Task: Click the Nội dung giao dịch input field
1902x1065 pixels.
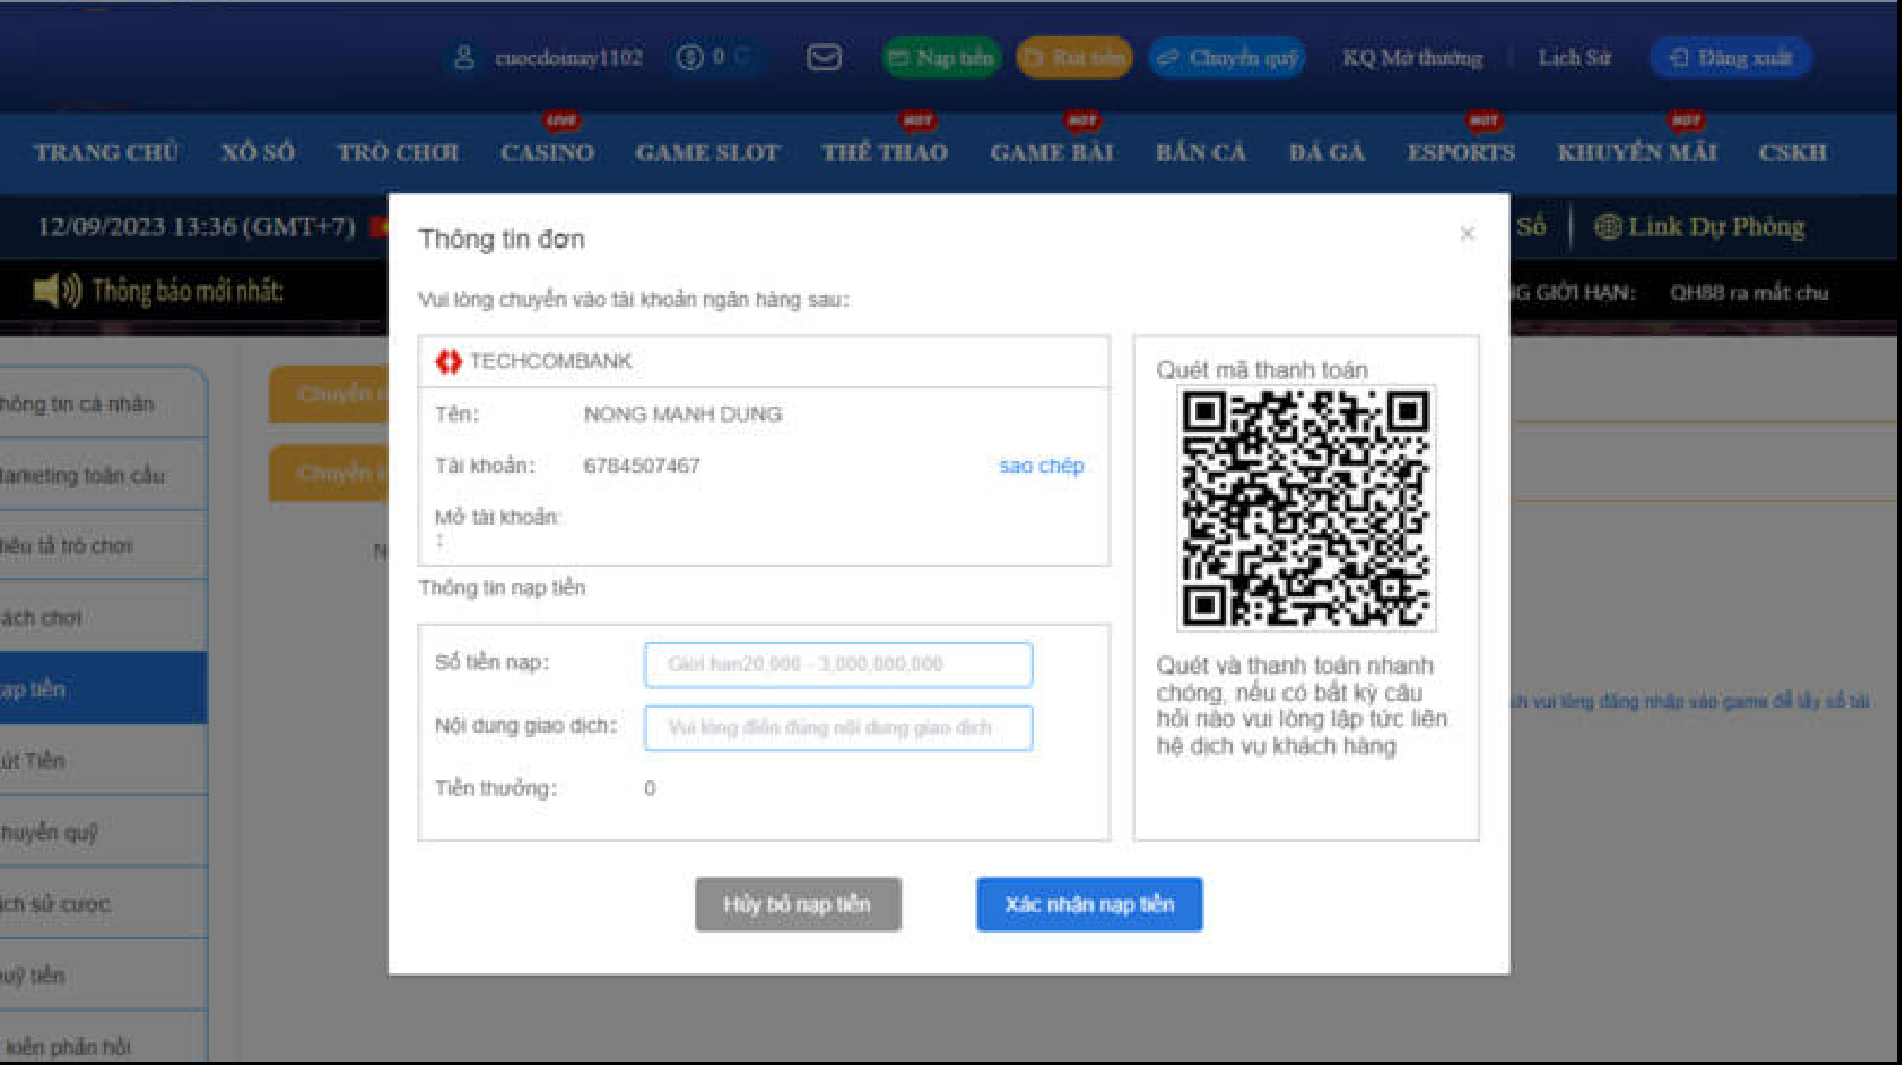Action: pos(839,728)
